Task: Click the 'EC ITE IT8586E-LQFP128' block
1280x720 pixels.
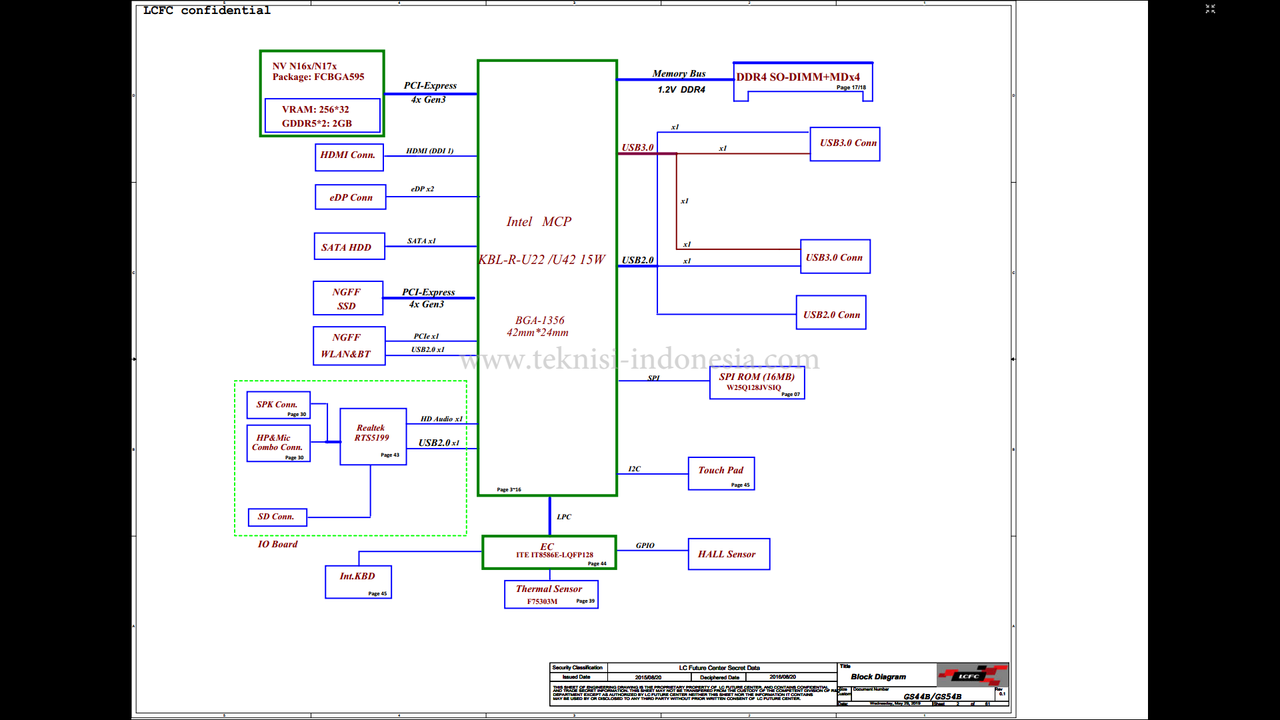Action: (549, 552)
